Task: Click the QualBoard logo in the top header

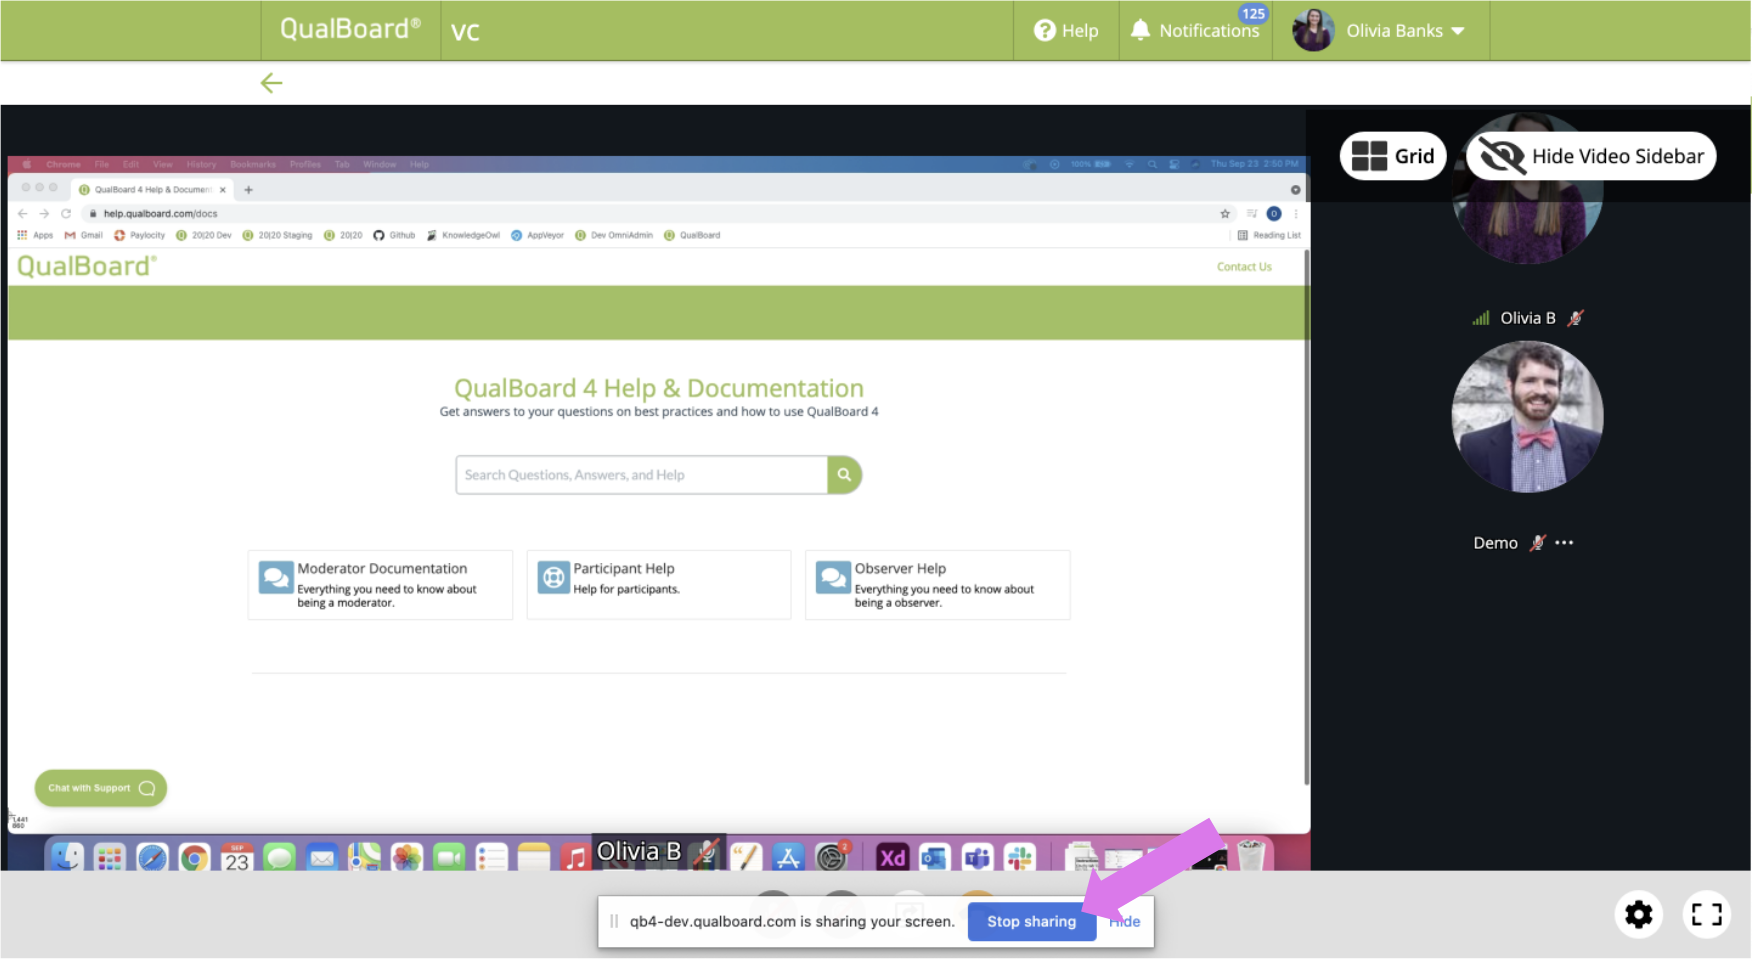Action: 350,29
